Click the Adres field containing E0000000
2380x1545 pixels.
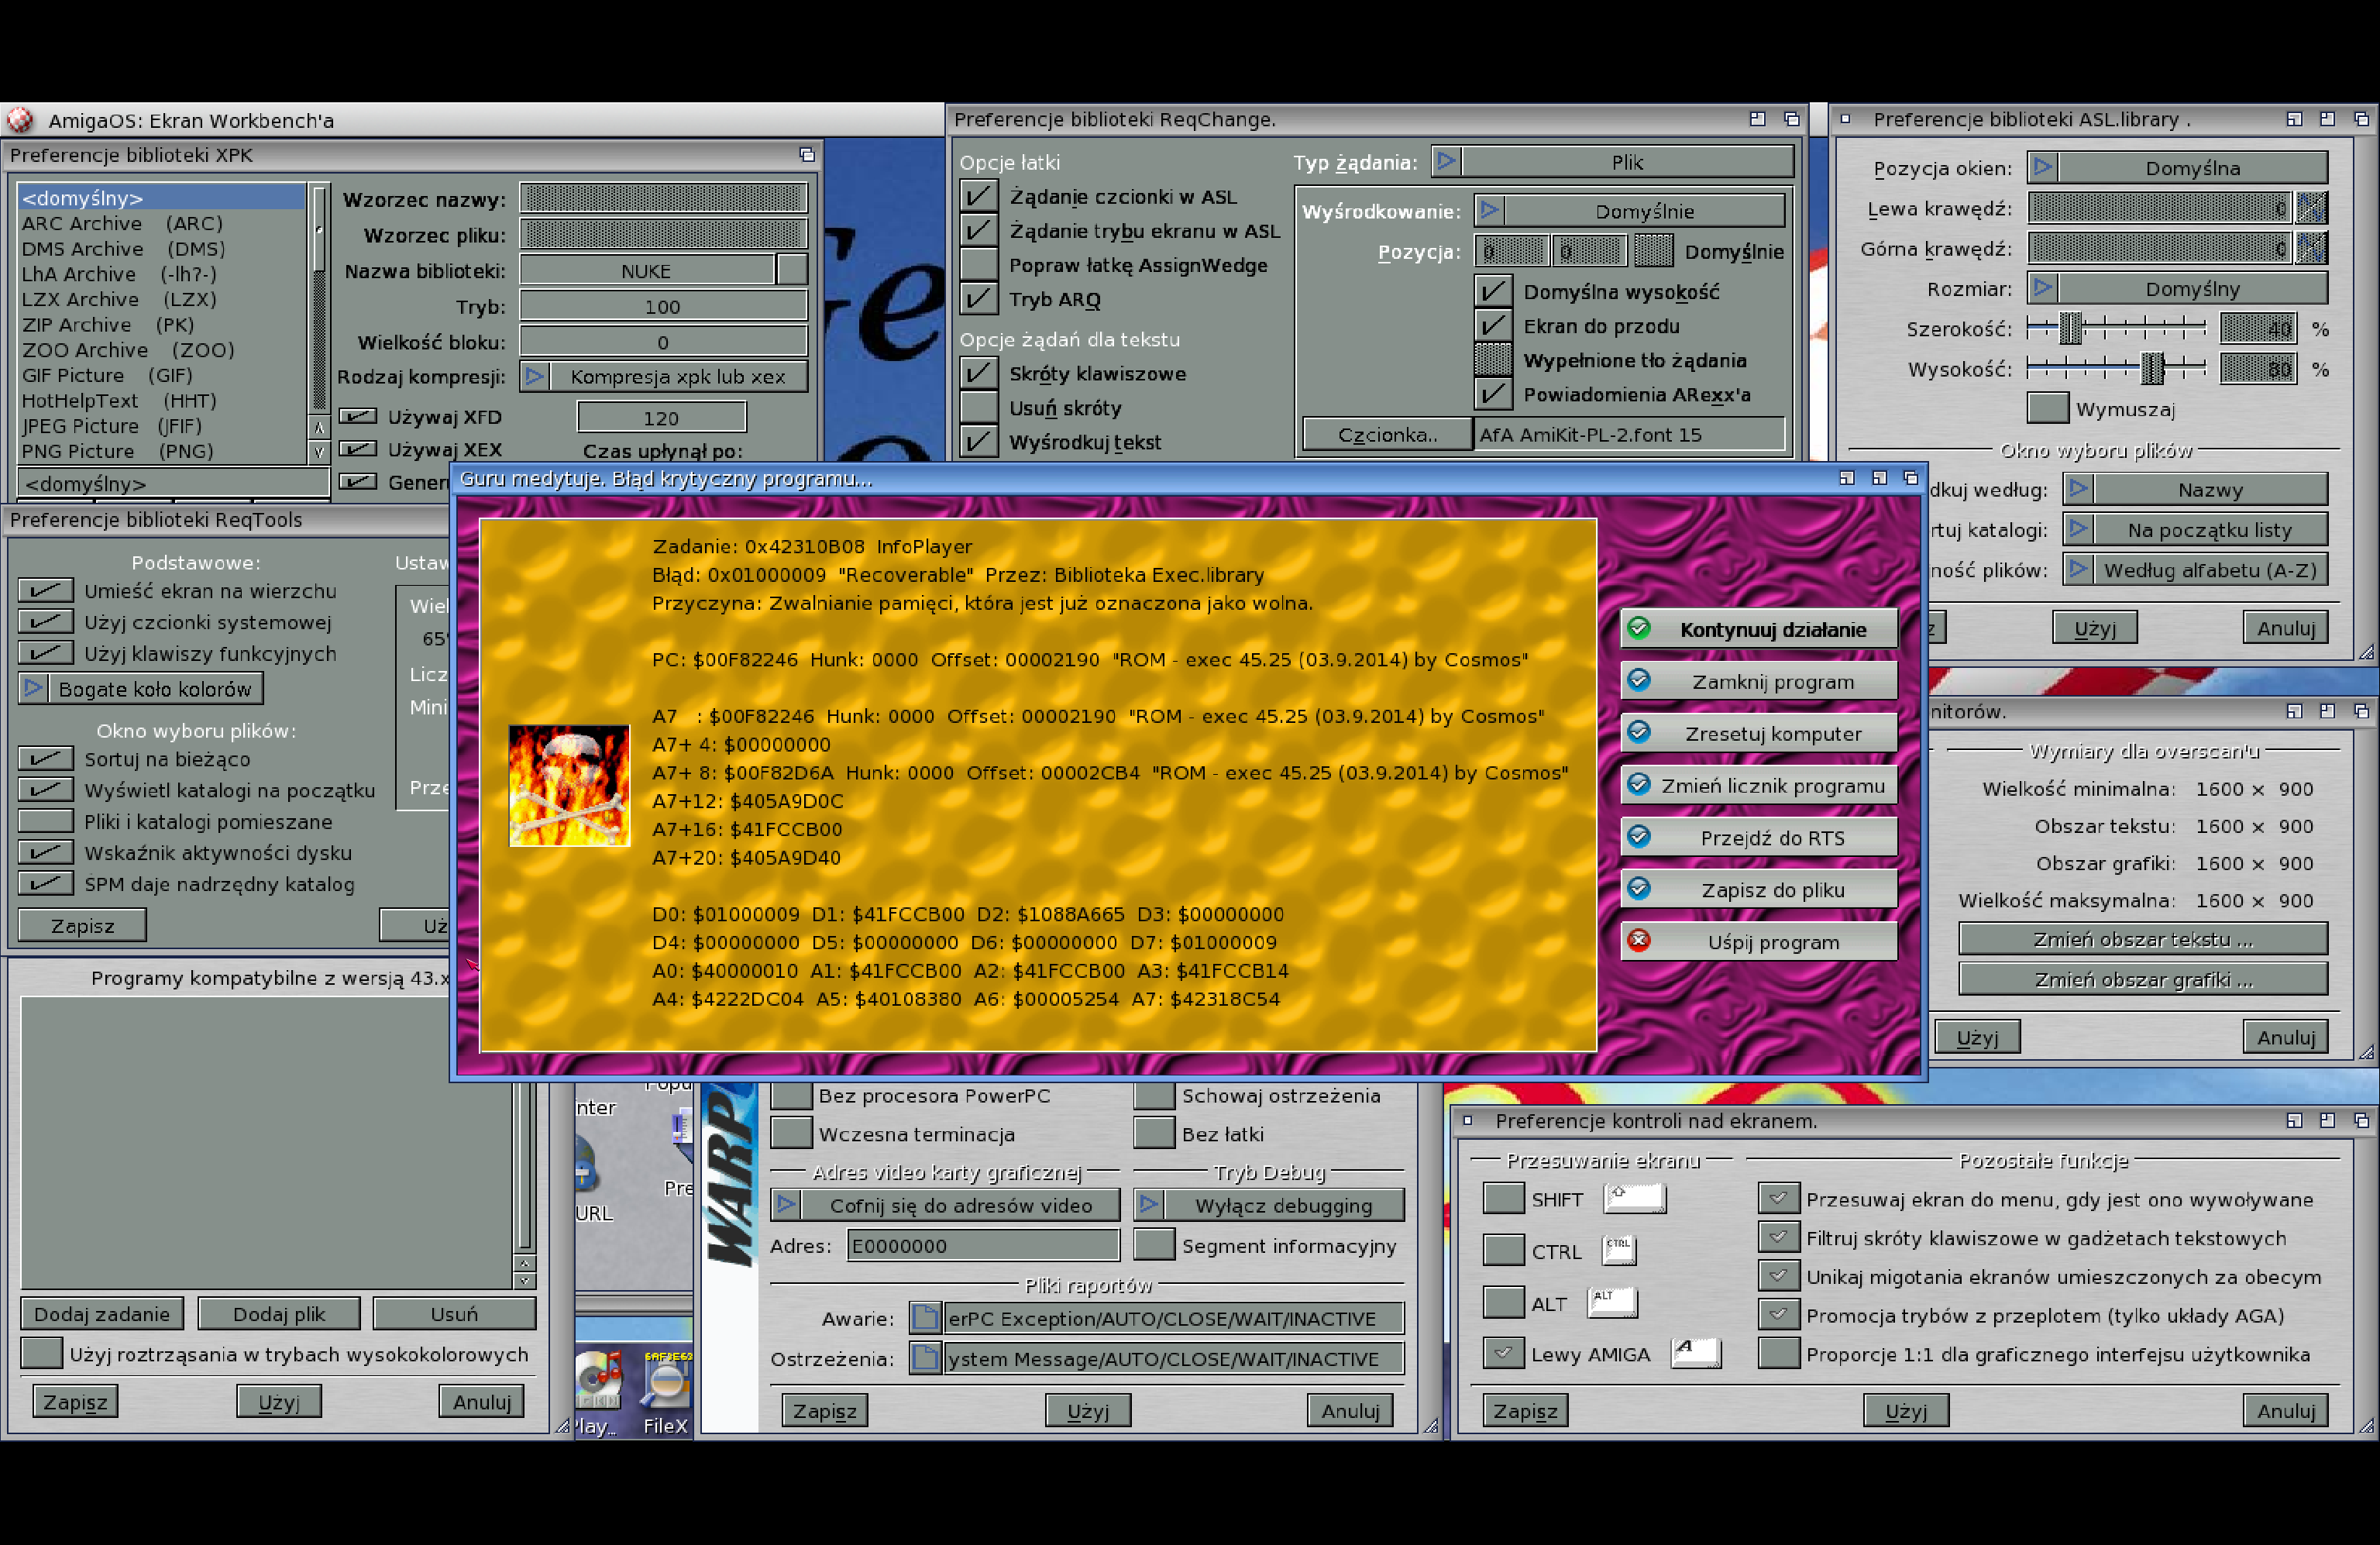pyautogui.click(x=982, y=1245)
